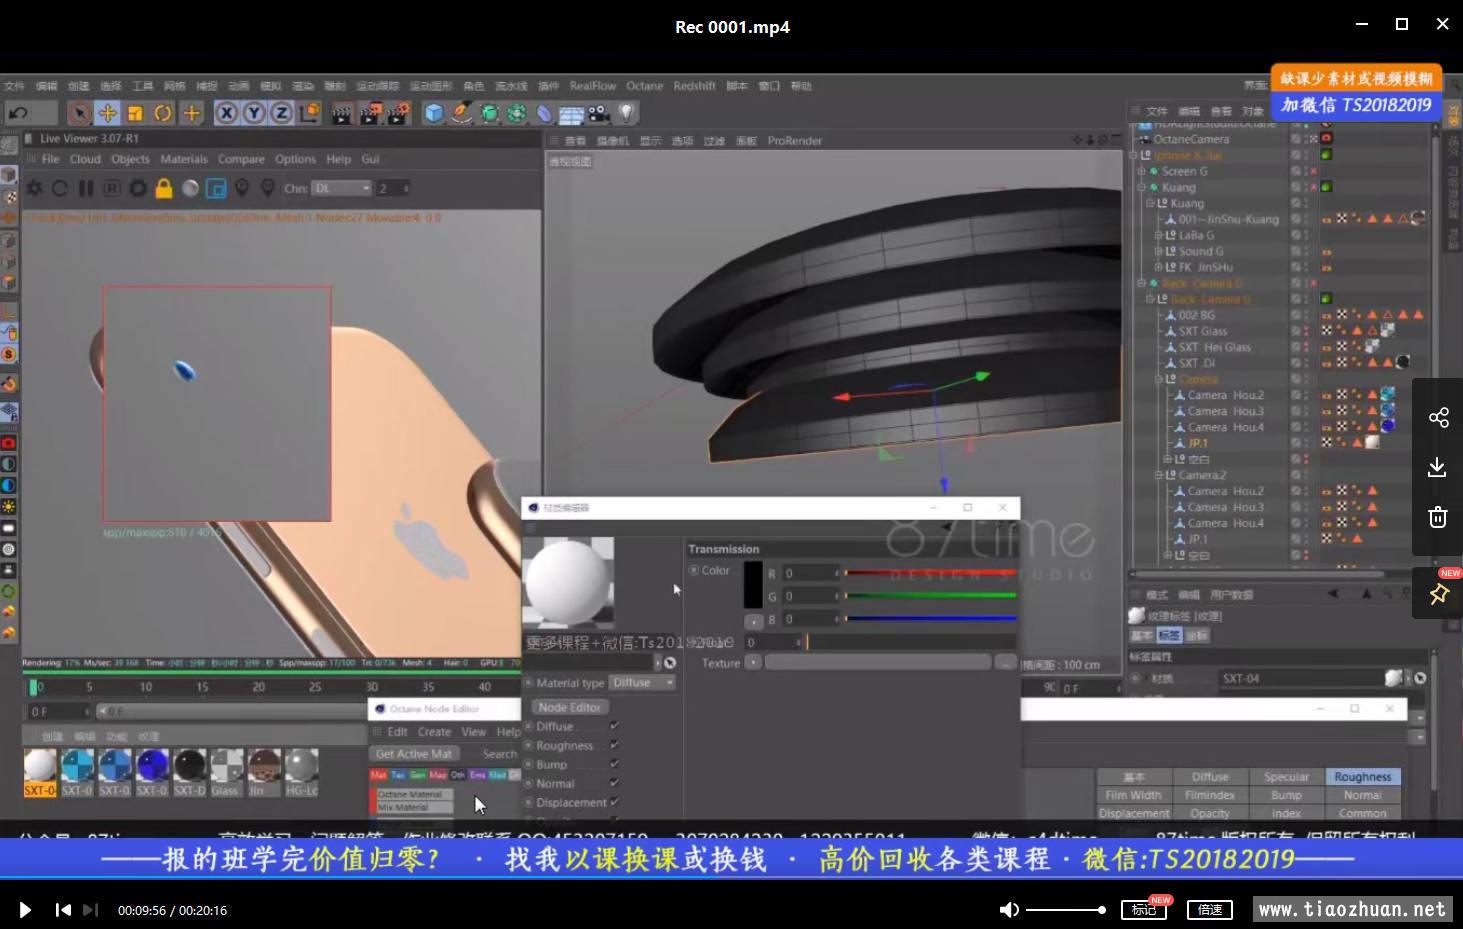
Task: Click the video player share icon
Action: [1438, 417]
